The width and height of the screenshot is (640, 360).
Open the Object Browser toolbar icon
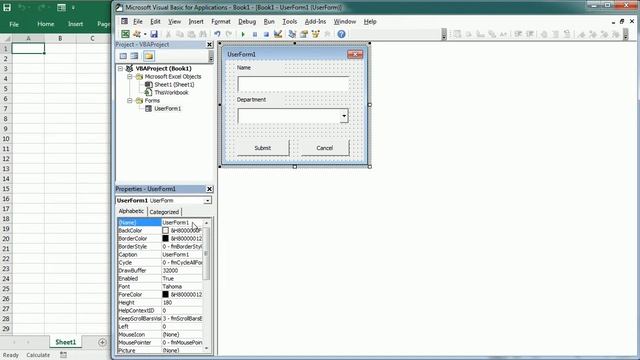pos(316,34)
